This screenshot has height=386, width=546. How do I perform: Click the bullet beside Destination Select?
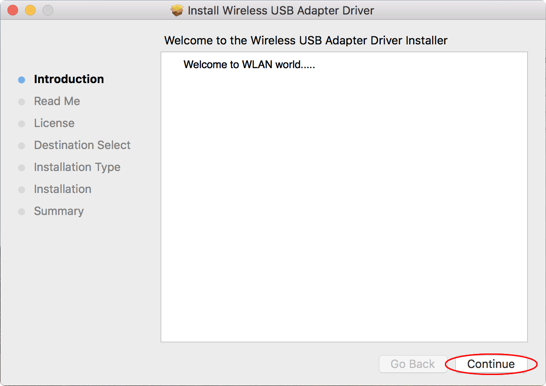(22, 145)
